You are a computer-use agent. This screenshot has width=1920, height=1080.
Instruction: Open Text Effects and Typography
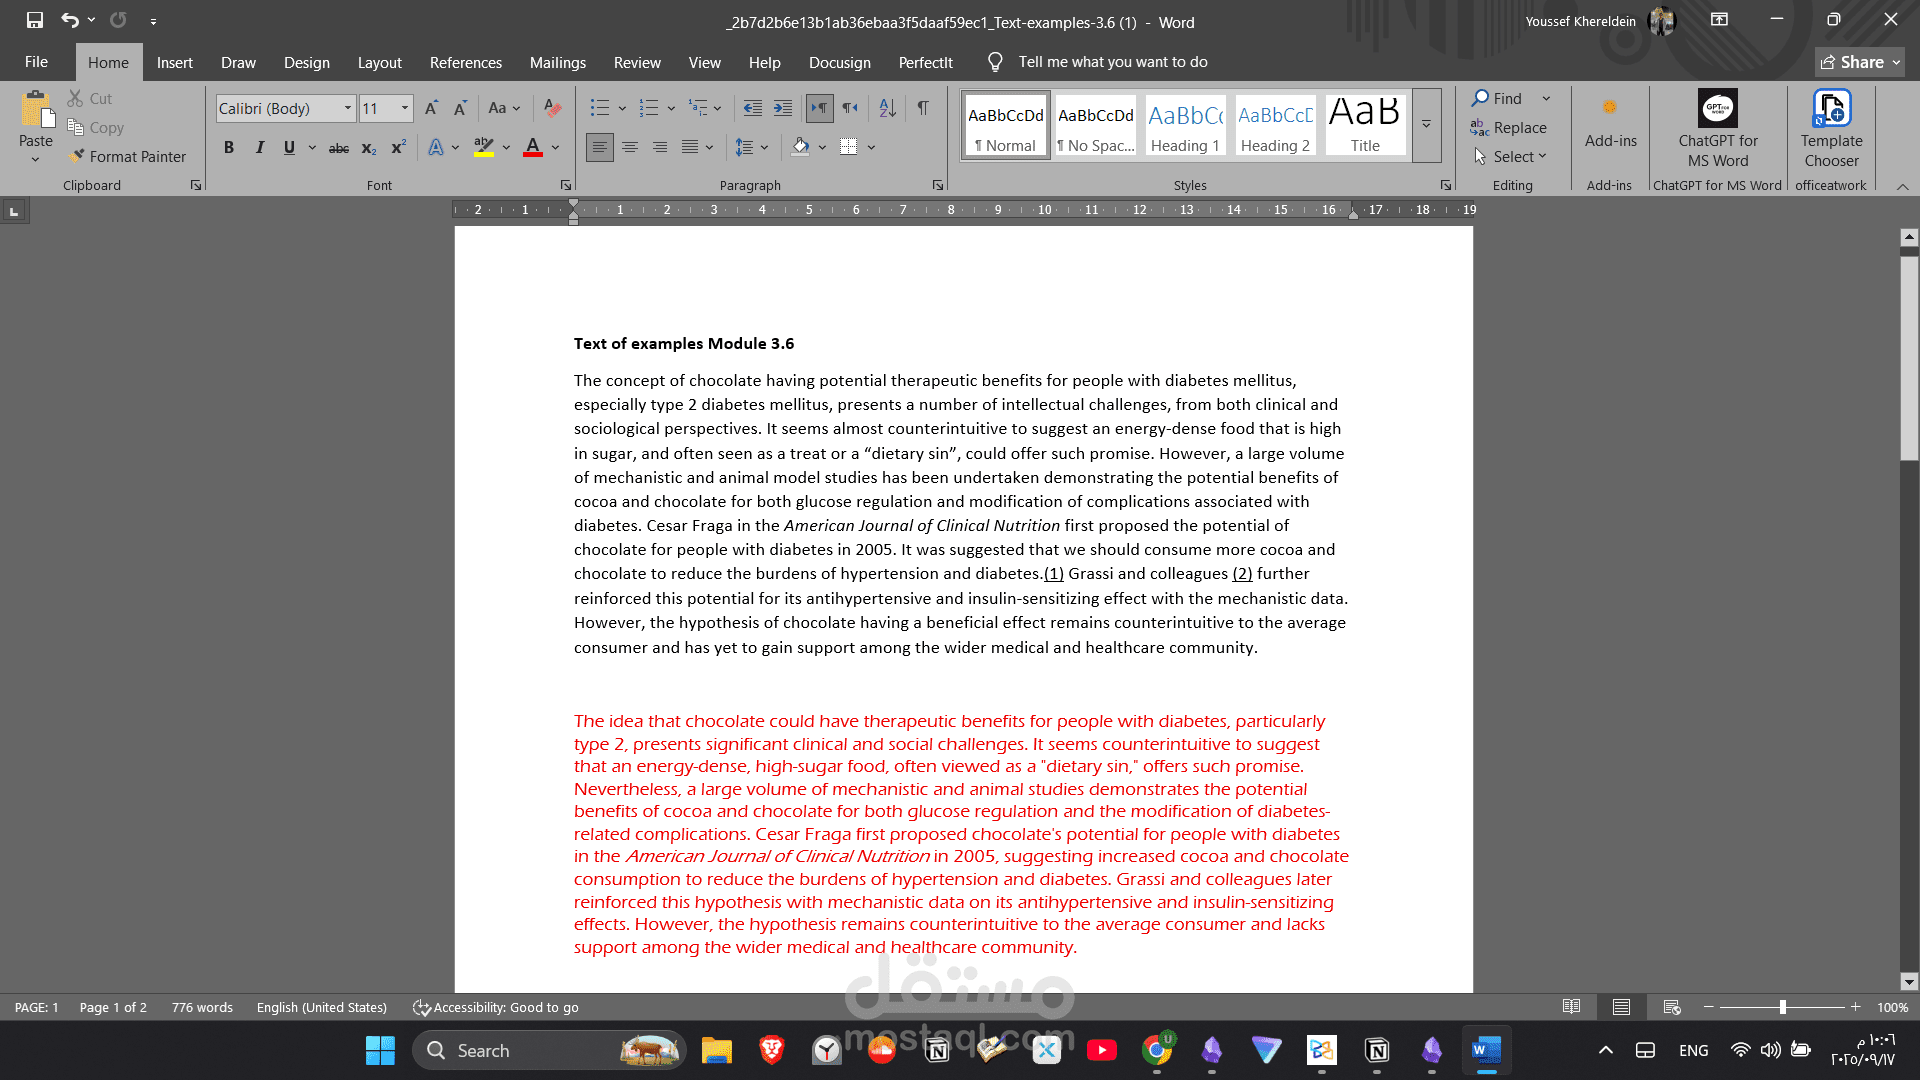[x=436, y=147]
